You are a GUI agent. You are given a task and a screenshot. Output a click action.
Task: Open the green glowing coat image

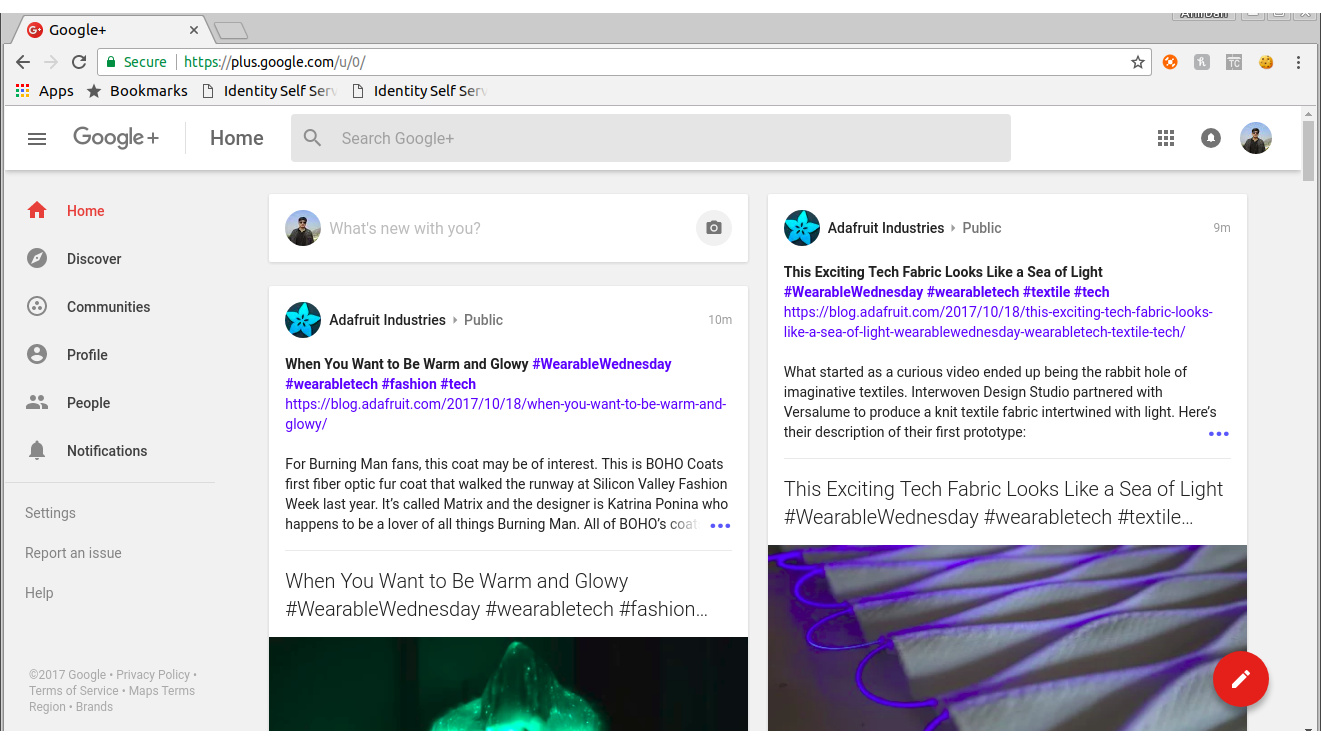coord(508,684)
